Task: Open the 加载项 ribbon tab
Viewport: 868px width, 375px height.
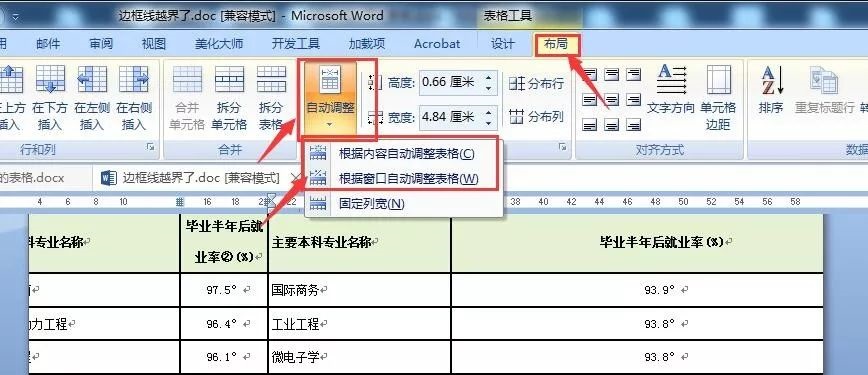Action: tap(367, 44)
